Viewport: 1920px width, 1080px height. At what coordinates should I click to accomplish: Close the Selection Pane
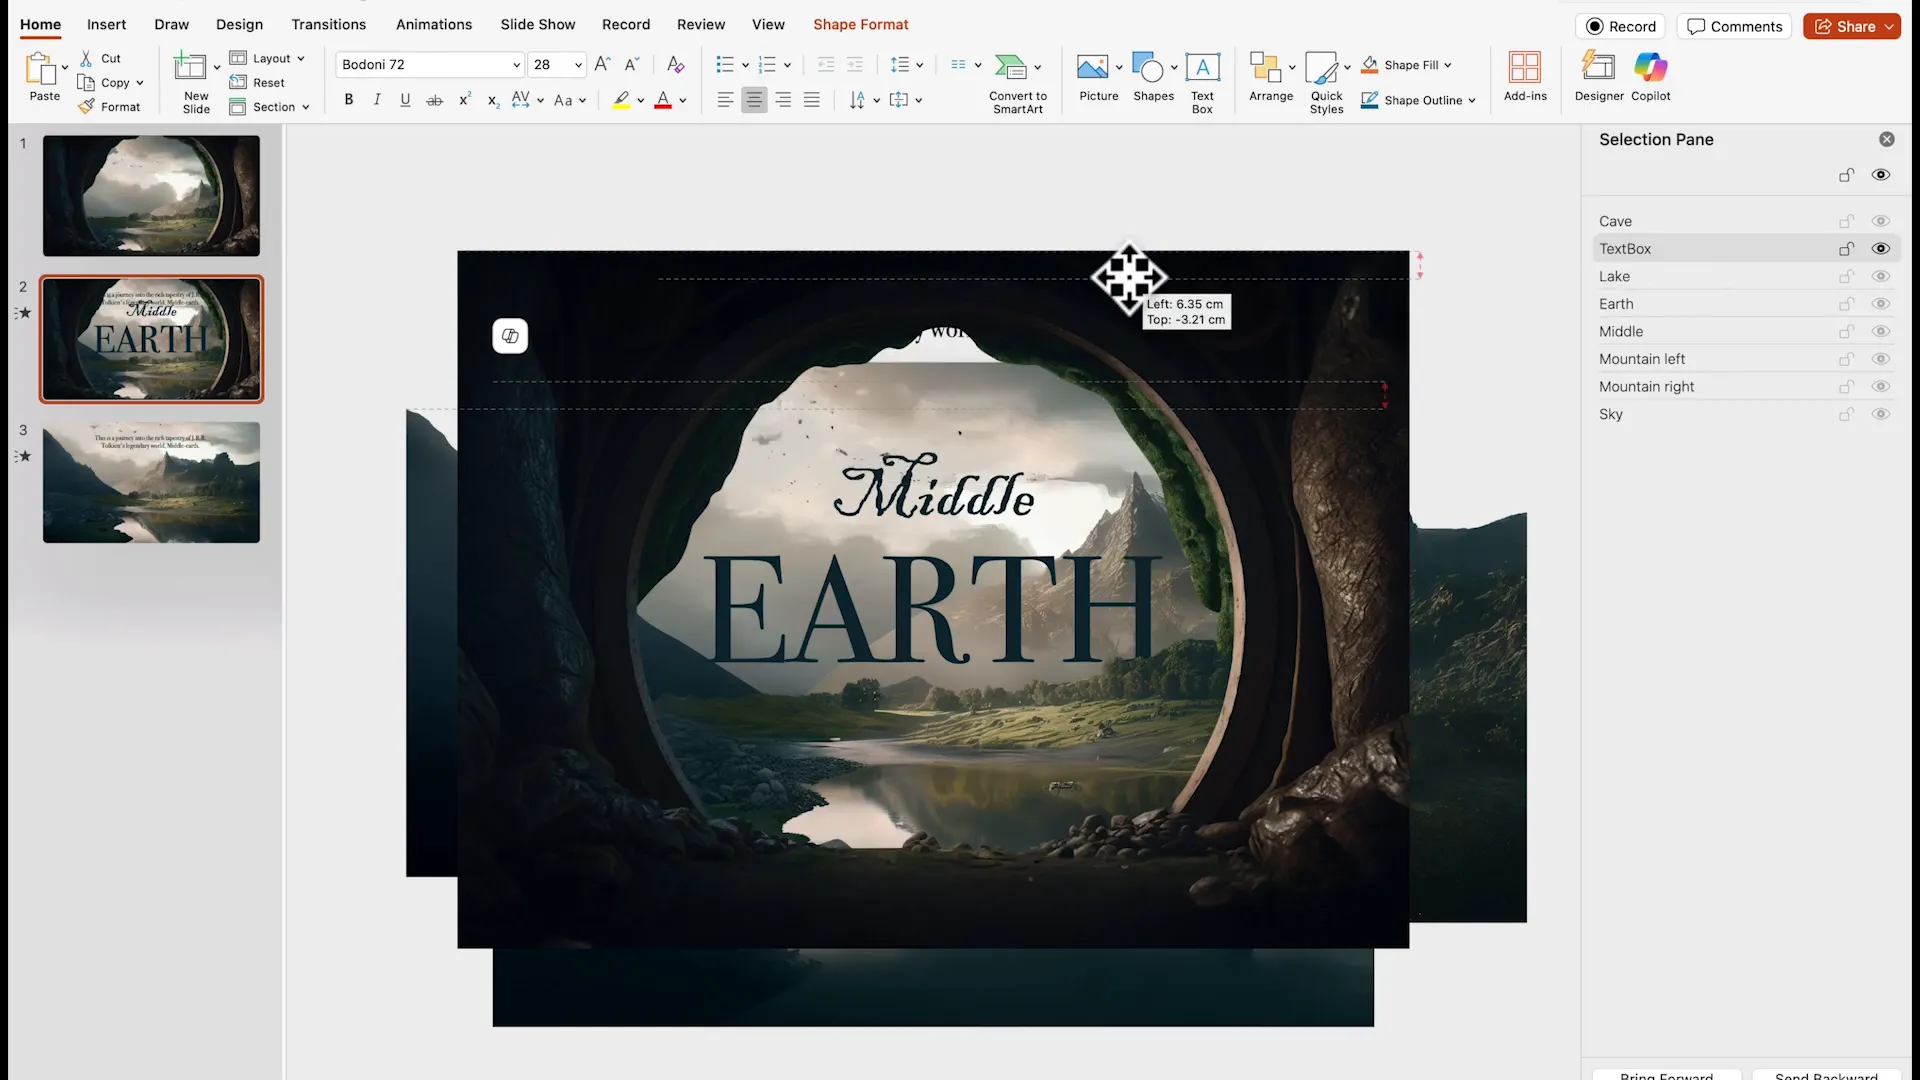tap(1886, 139)
